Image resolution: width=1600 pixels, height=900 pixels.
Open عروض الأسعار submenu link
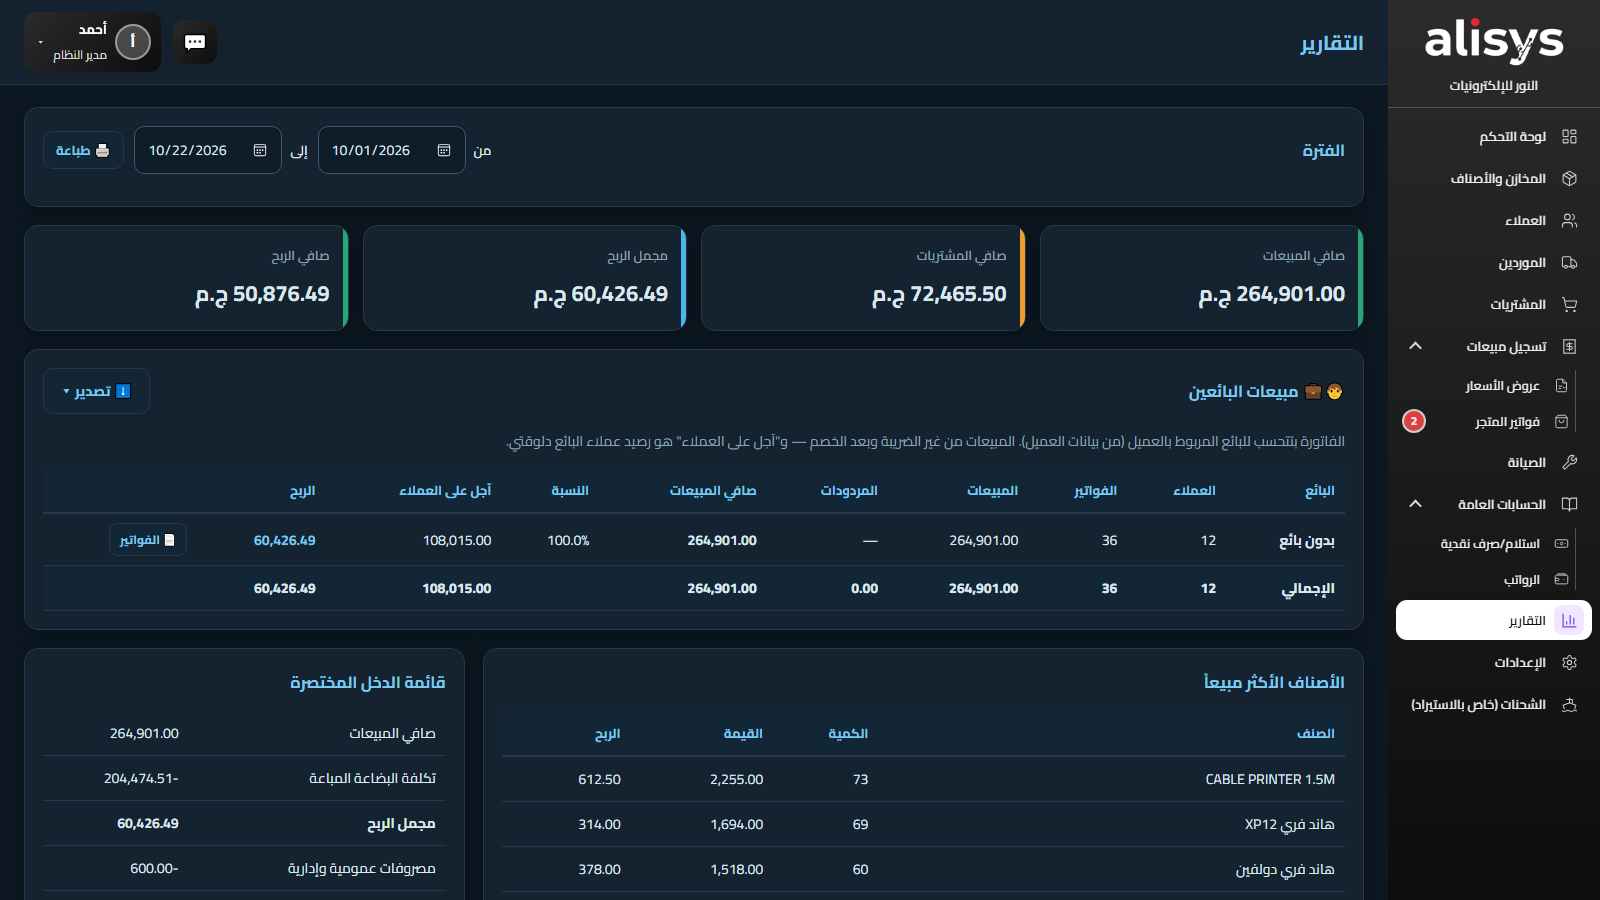[1502, 385]
